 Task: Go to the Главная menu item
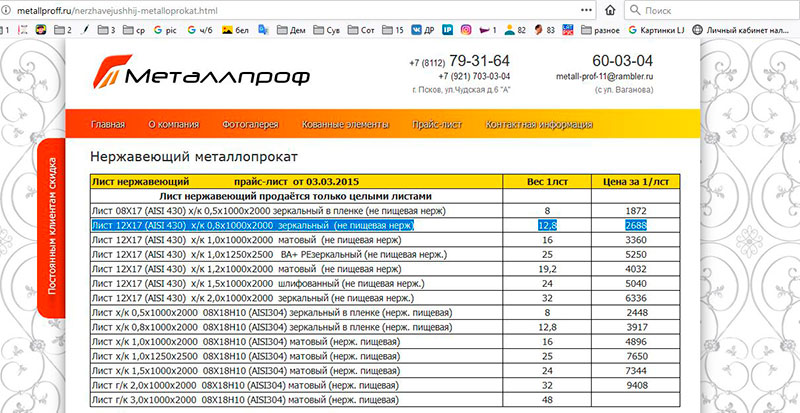coord(108,125)
